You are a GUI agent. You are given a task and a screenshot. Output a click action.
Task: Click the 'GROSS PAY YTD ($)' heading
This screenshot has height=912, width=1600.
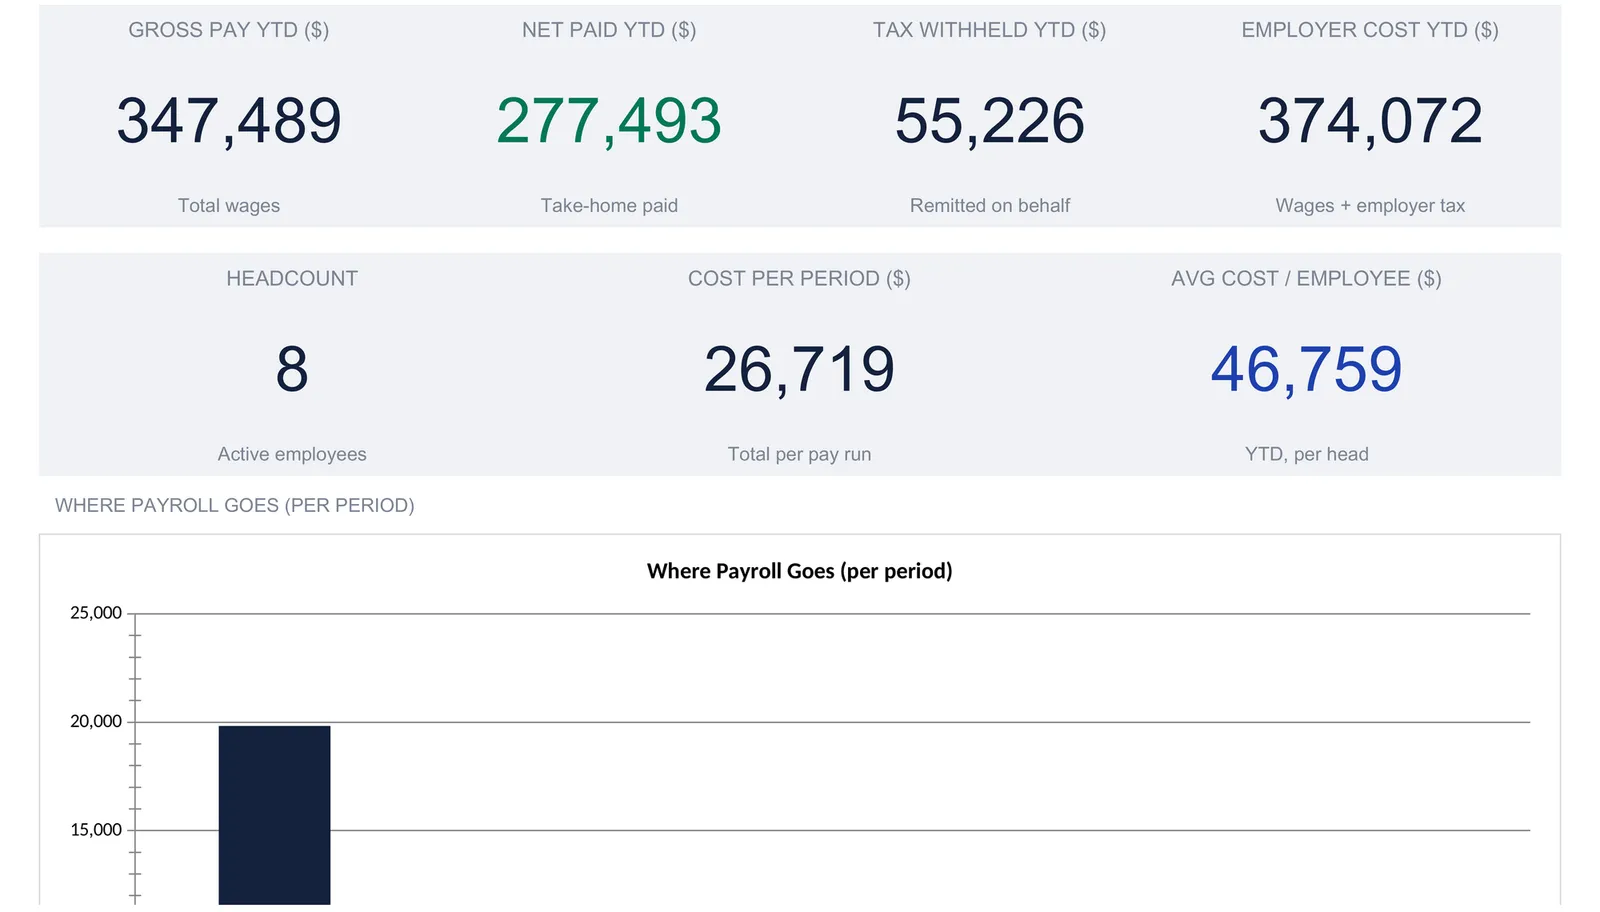coord(229,30)
